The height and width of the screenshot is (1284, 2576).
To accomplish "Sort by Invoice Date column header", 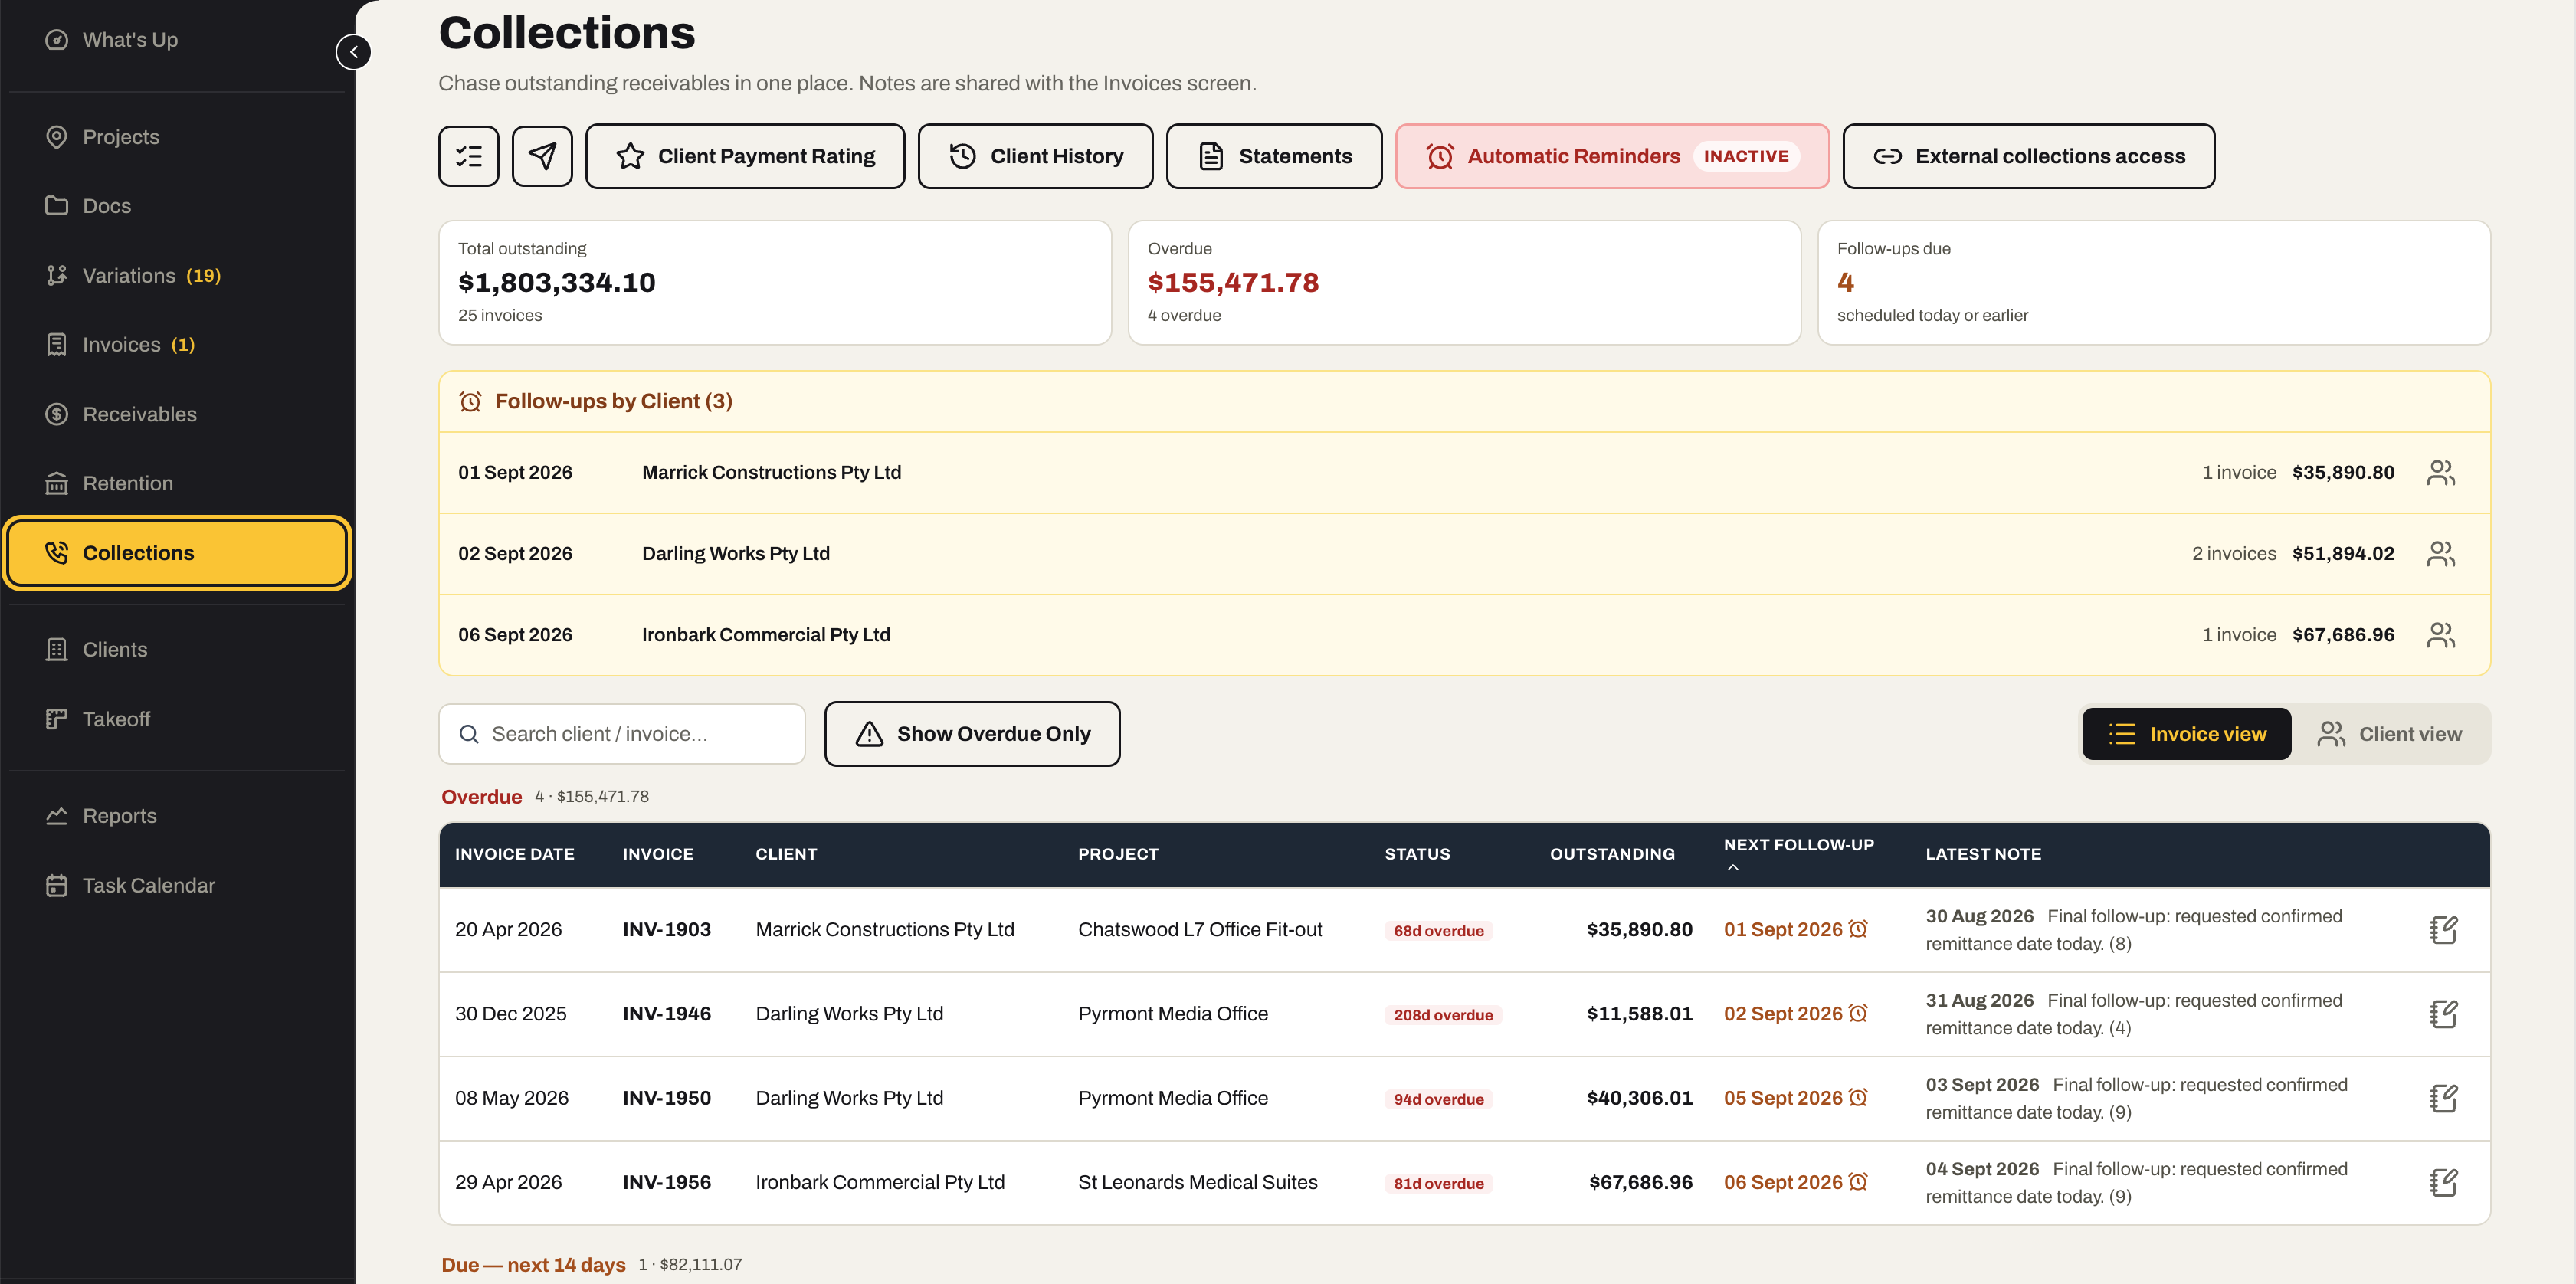I will coord(514,854).
